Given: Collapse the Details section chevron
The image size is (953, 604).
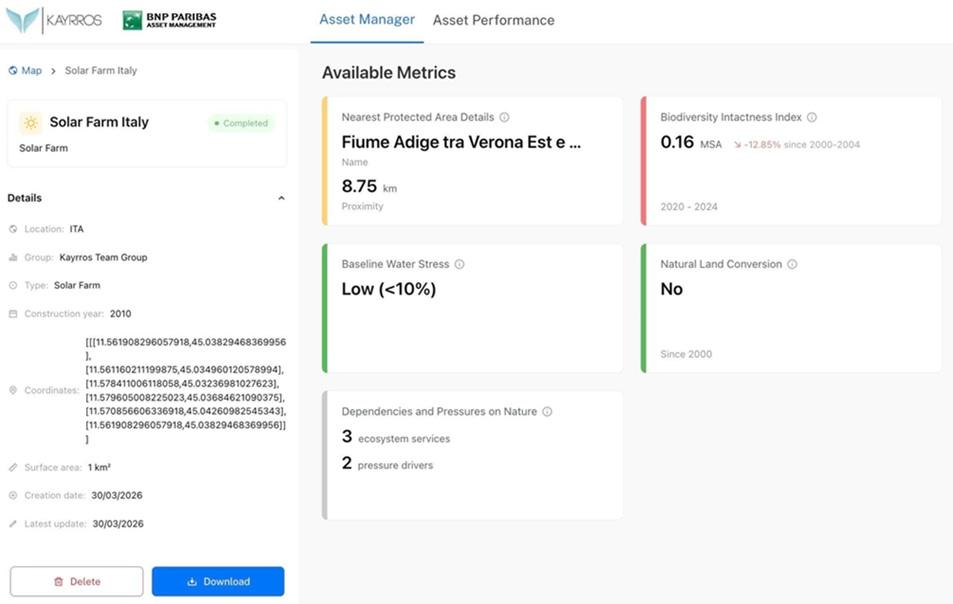Looking at the screenshot, I should click(281, 198).
